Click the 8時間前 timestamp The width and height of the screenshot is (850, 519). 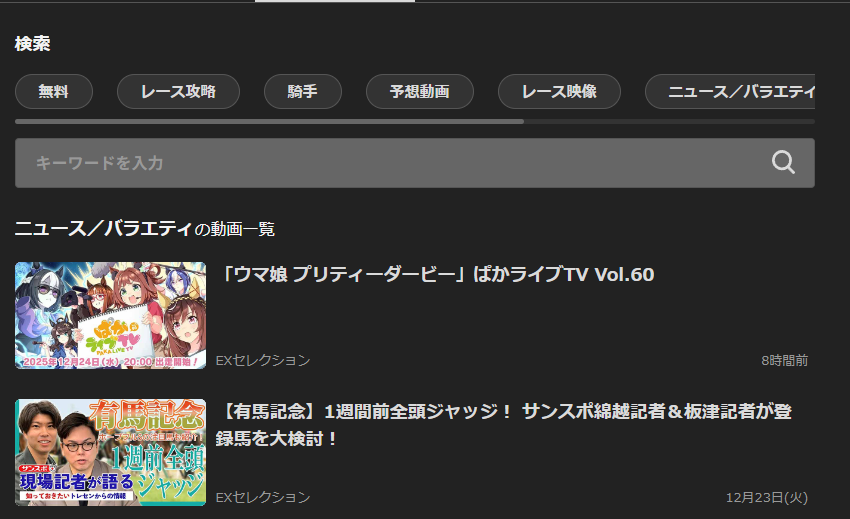coord(784,361)
